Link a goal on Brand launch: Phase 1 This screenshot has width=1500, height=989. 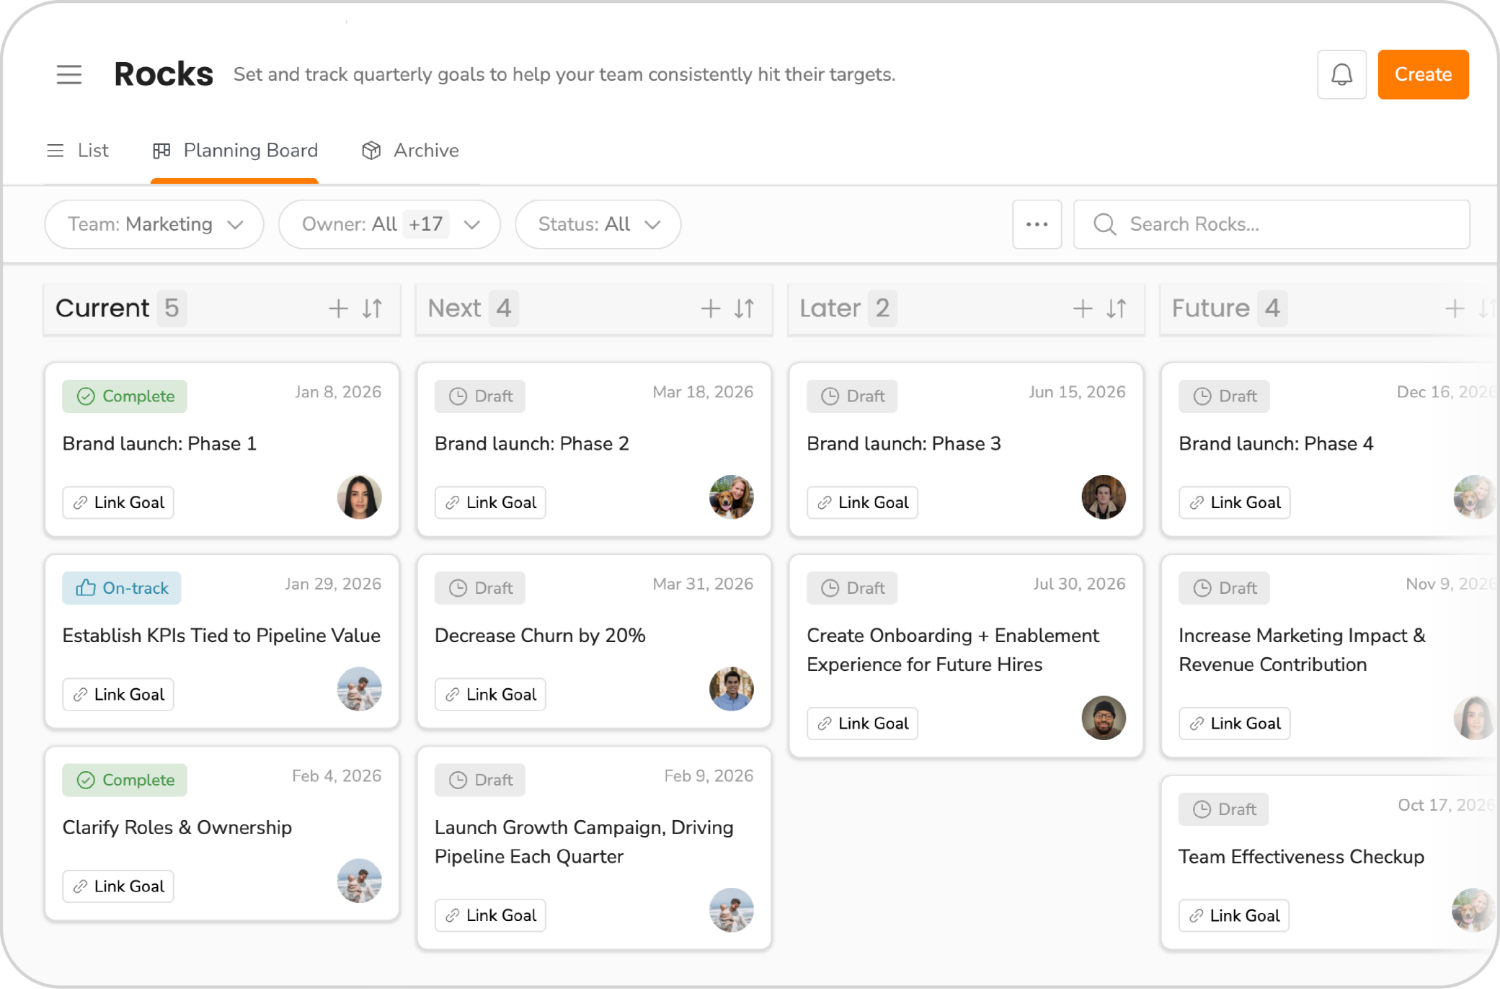pyautogui.click(x=117, y=502)
